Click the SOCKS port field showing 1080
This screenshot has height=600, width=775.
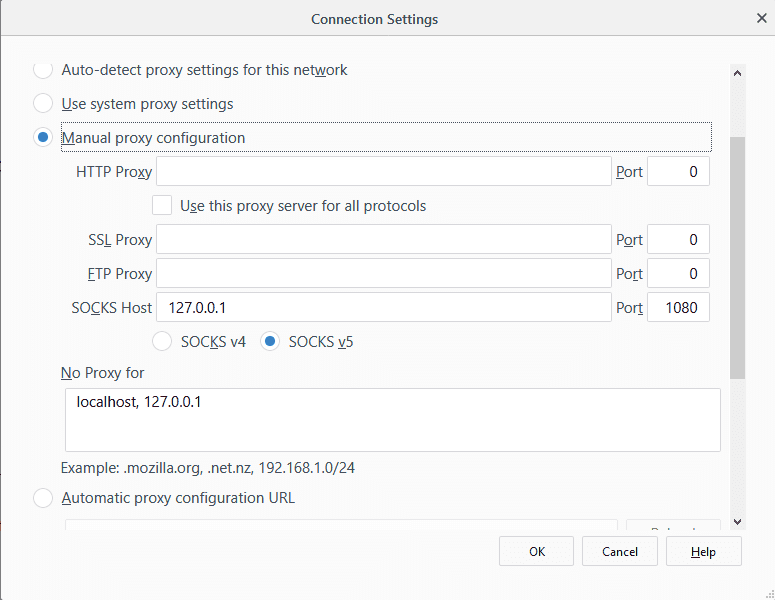678,308
